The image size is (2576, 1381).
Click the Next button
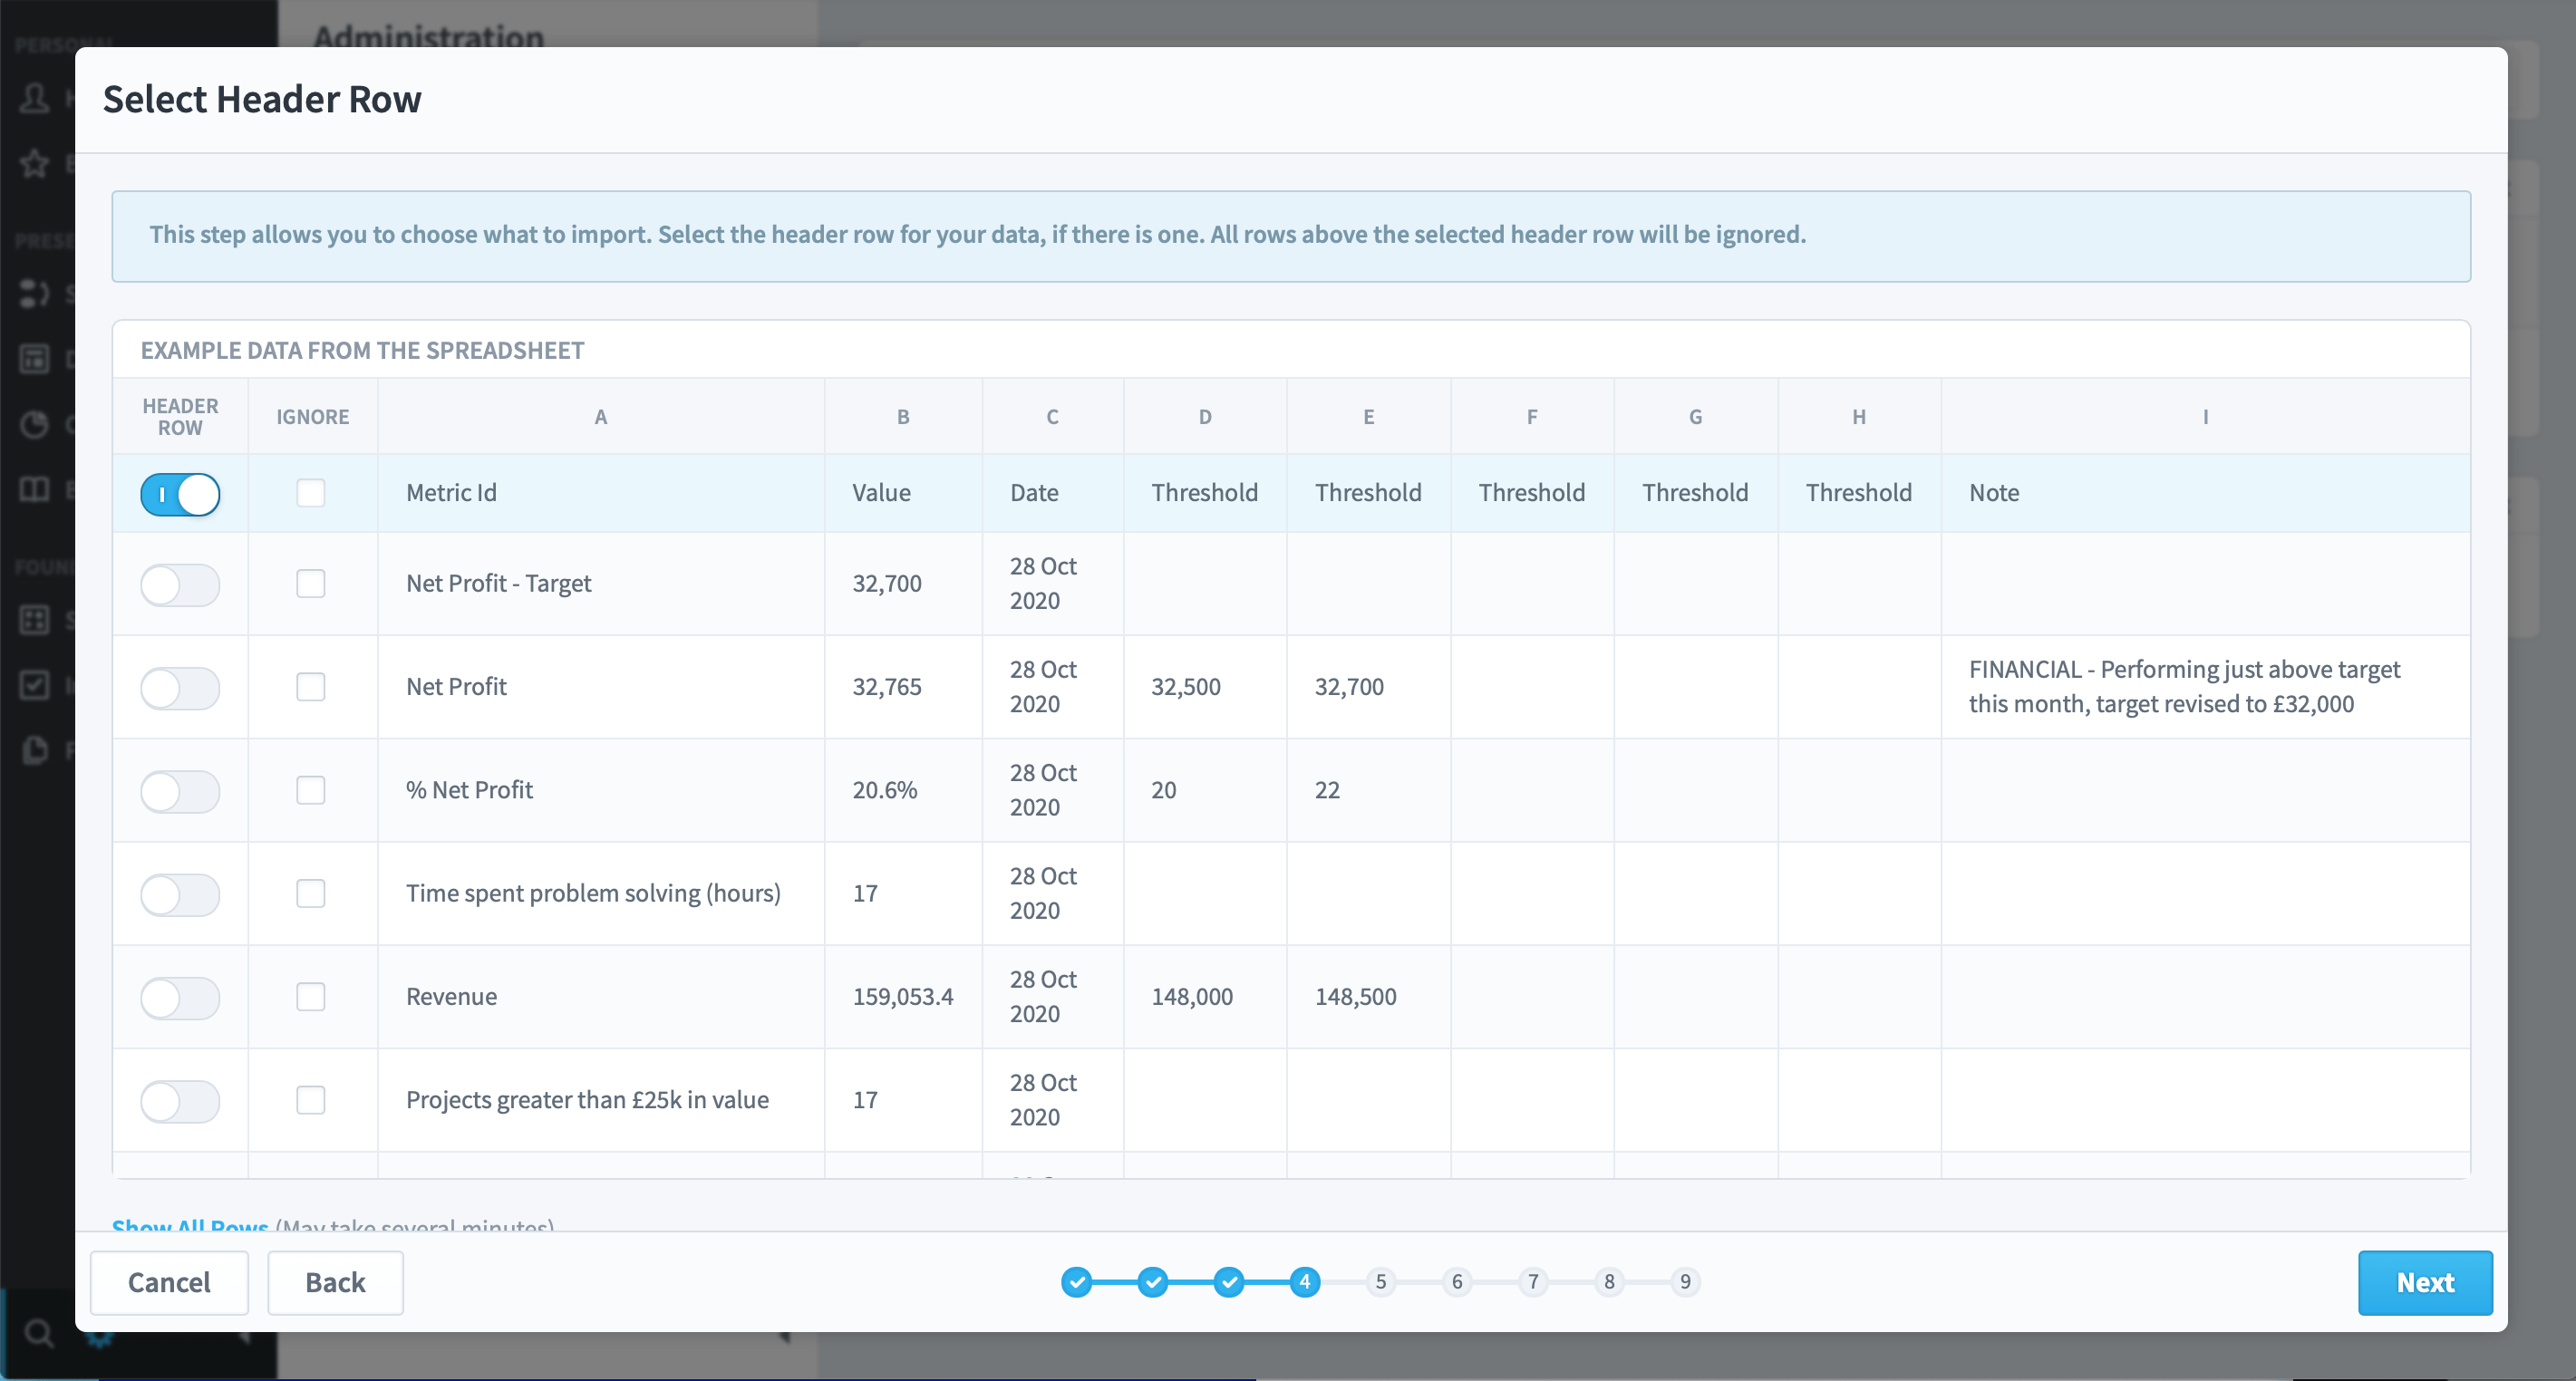pyautogui.click(x=2425, y=1282)
